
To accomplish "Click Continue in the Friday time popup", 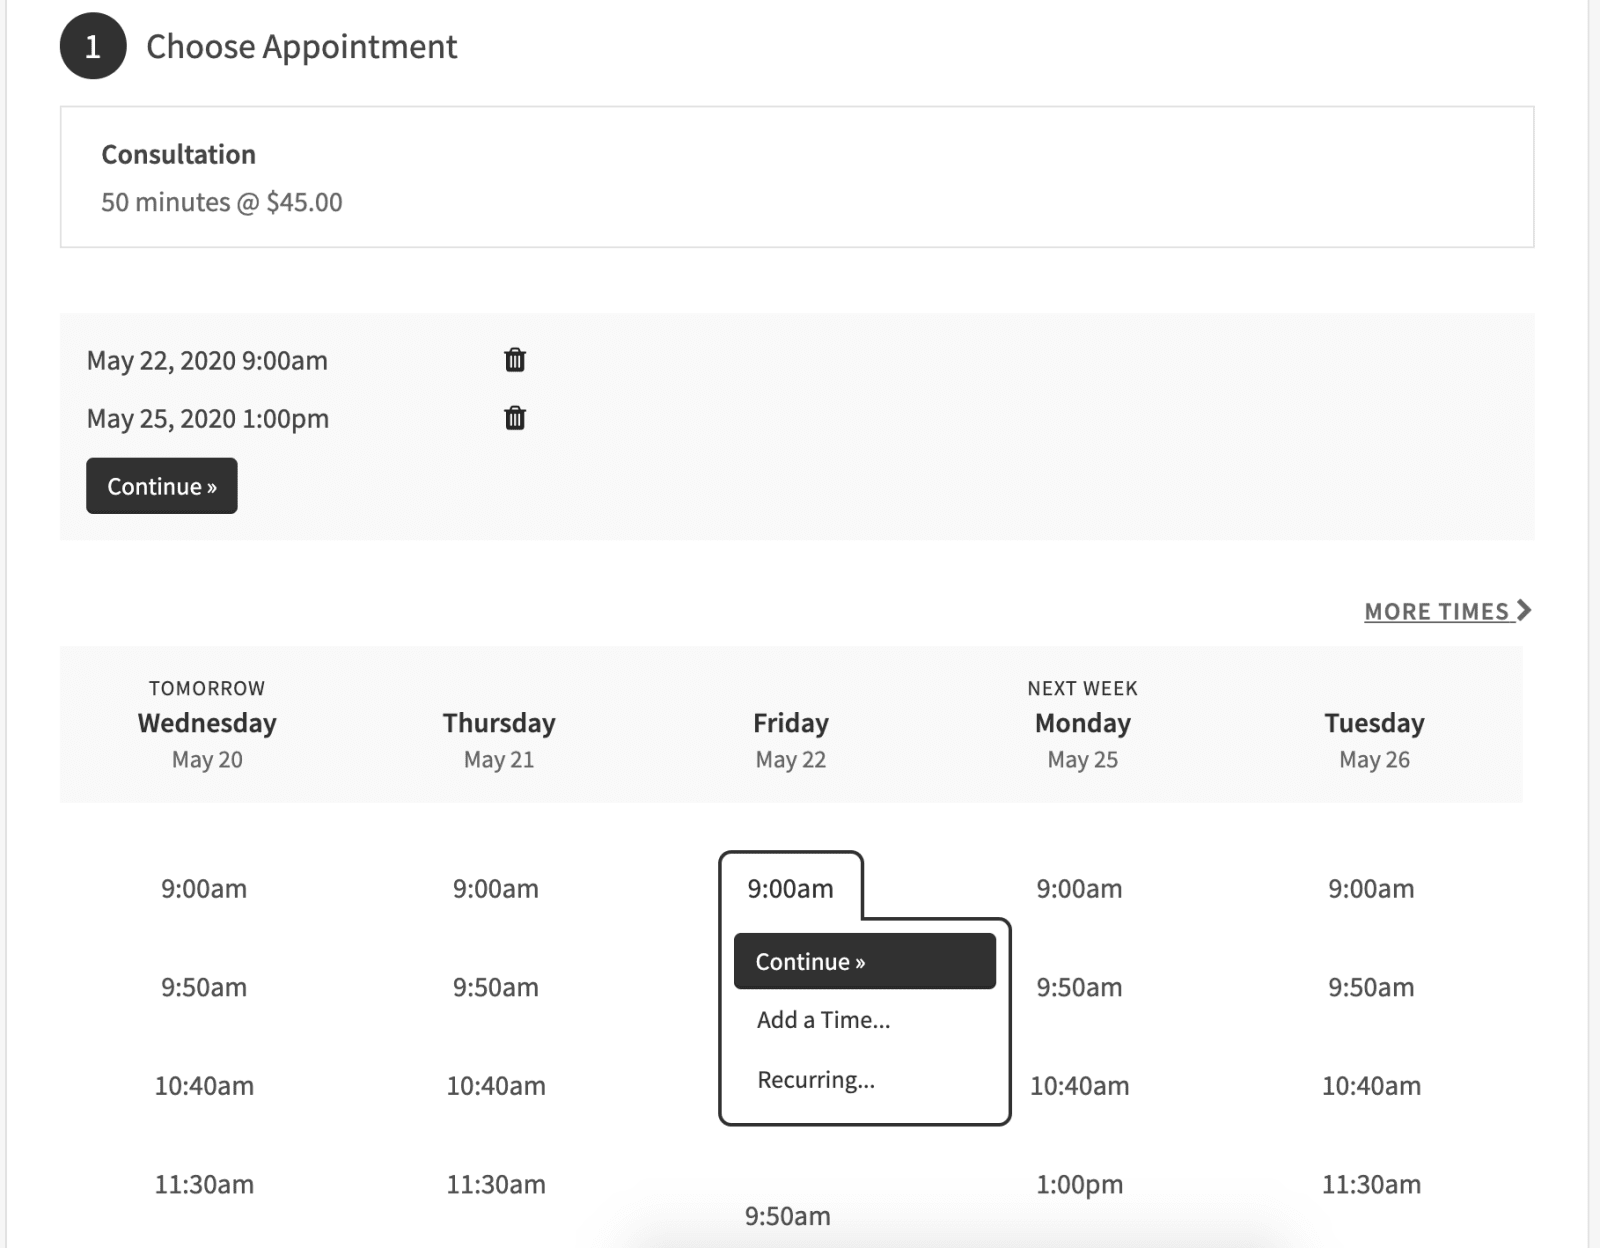I will (864, 961).
